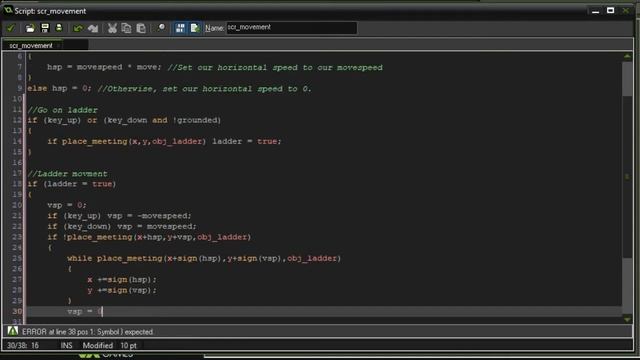Click the scrollbar up arrow

click(627, 56)
